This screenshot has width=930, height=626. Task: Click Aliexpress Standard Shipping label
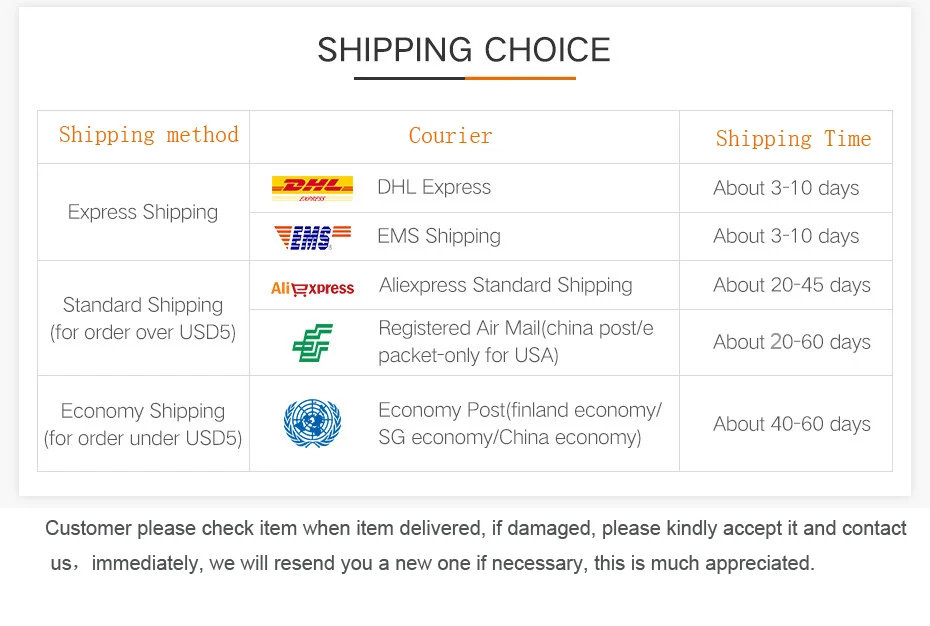tap(505, 285)
